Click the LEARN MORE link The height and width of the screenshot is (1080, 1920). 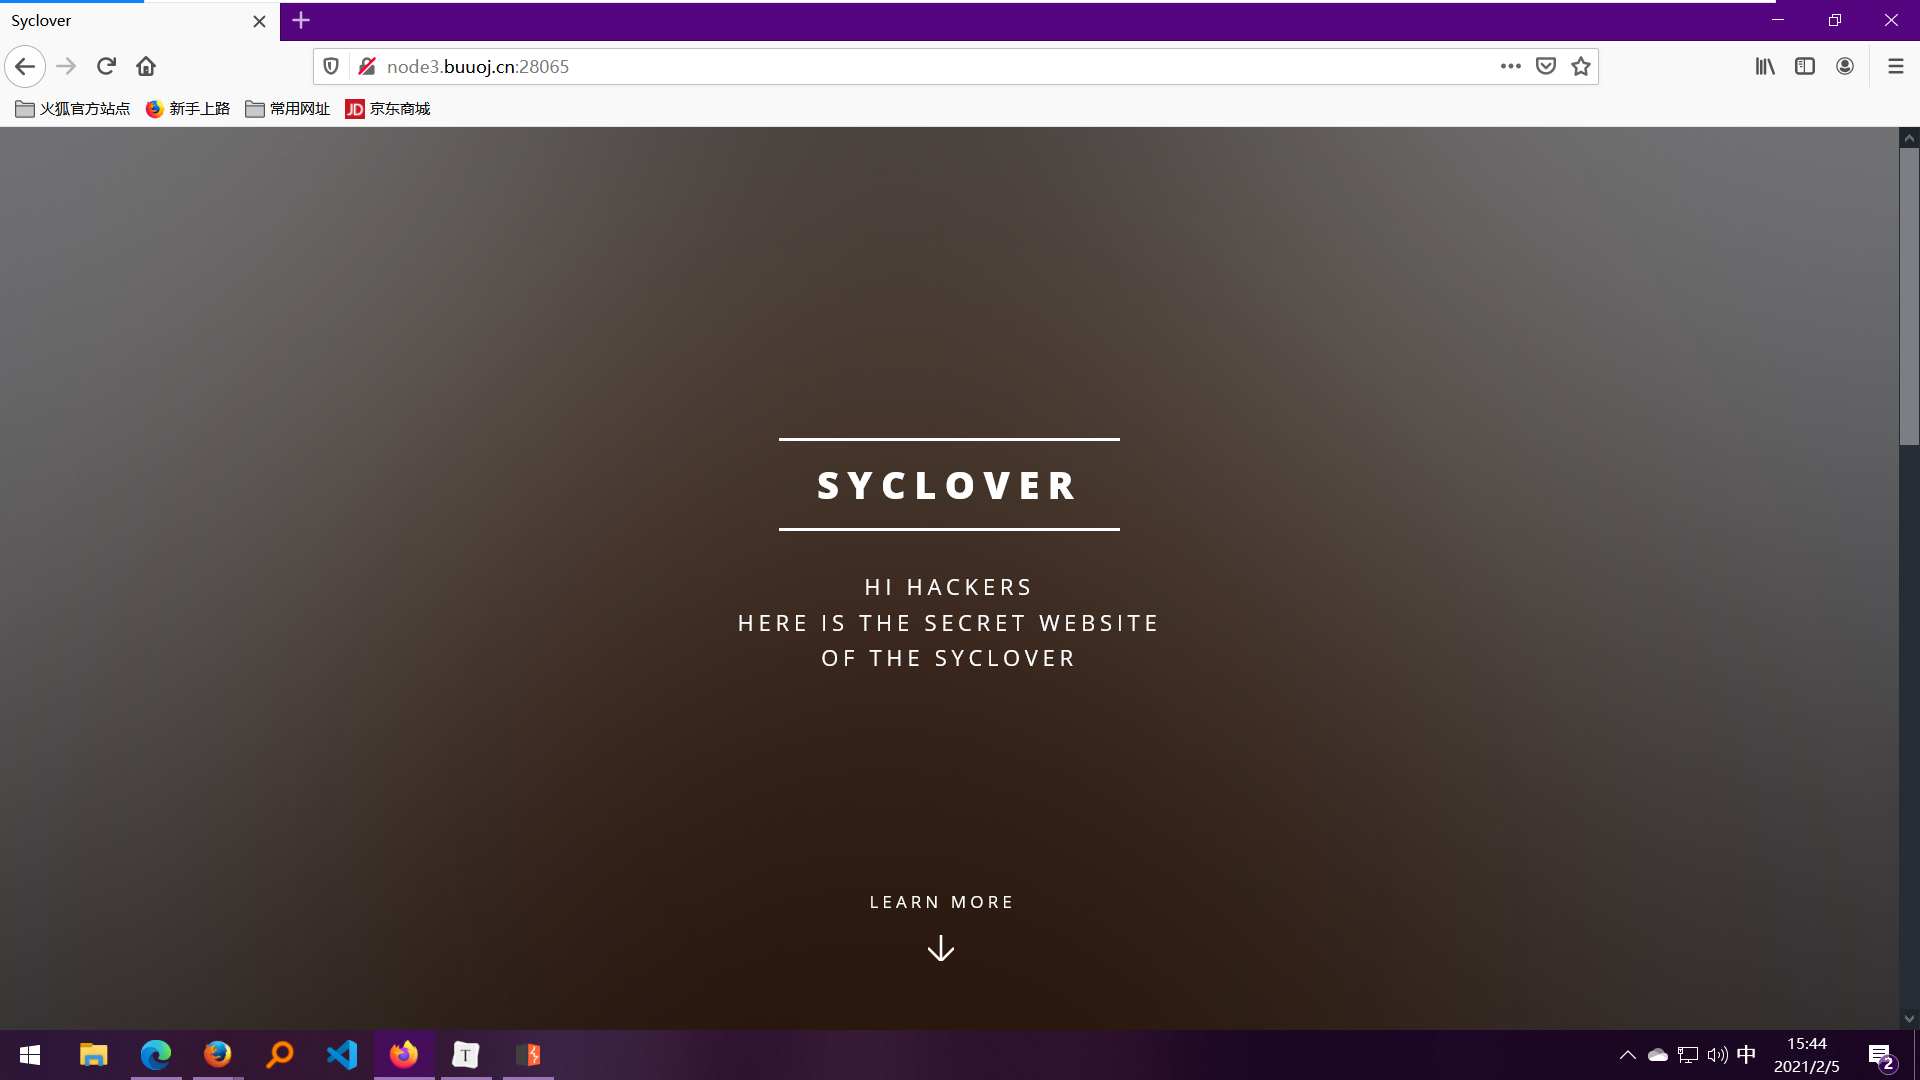(941, 902)
